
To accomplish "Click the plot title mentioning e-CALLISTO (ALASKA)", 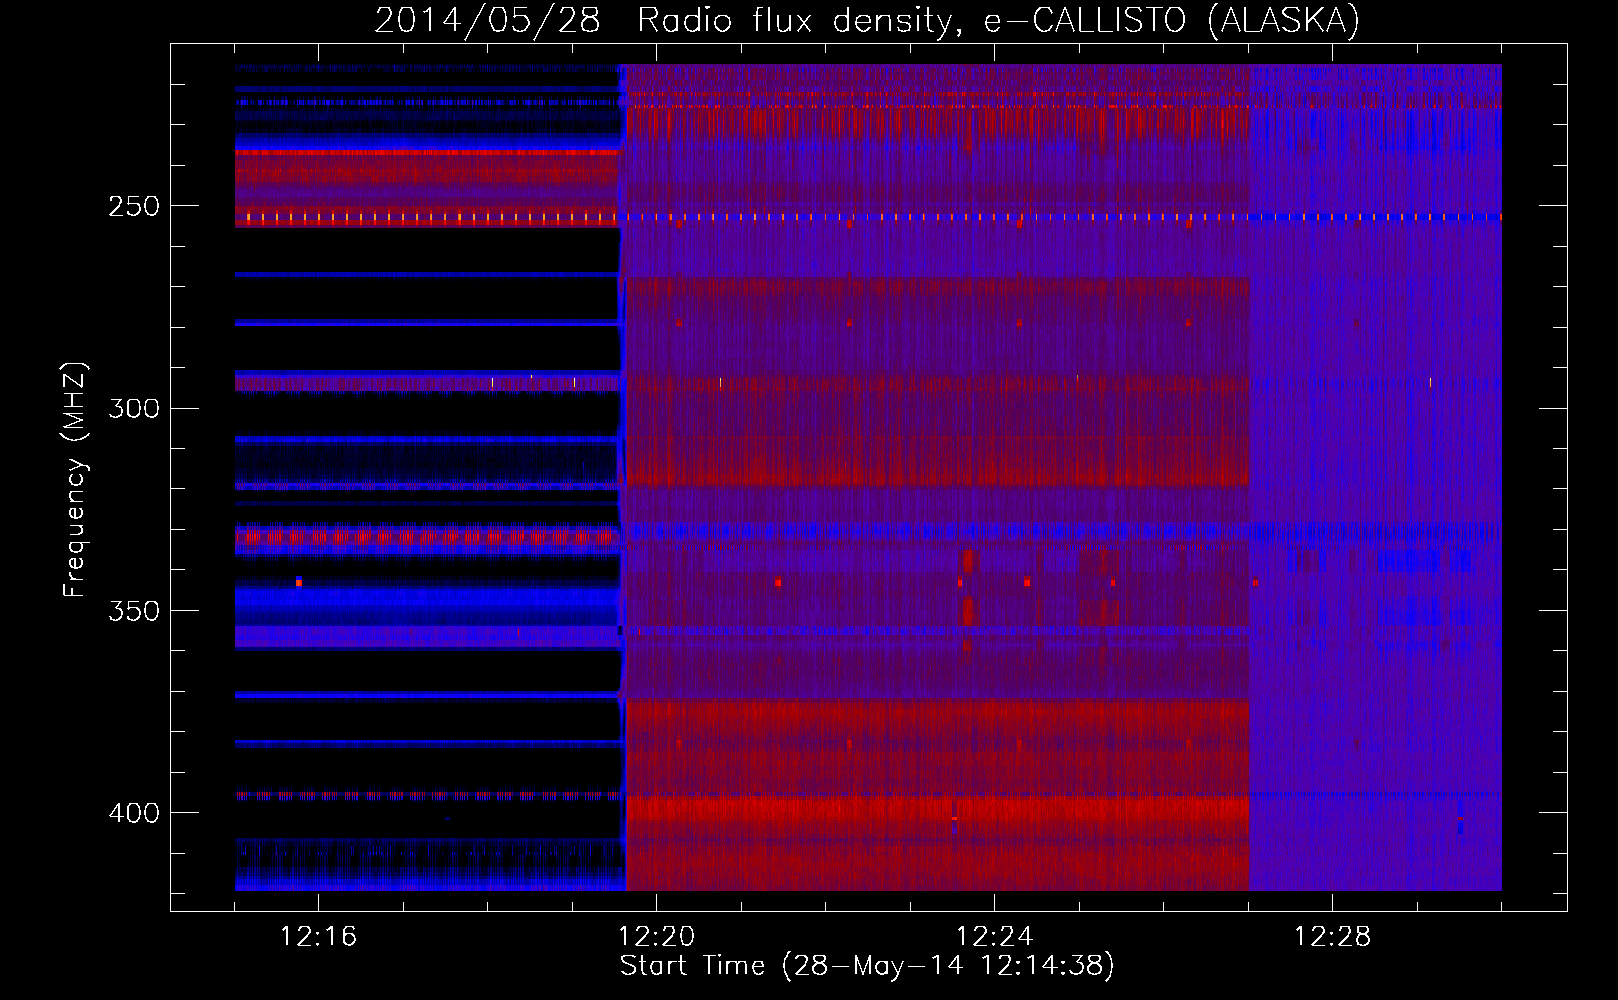I will (867, 20).
